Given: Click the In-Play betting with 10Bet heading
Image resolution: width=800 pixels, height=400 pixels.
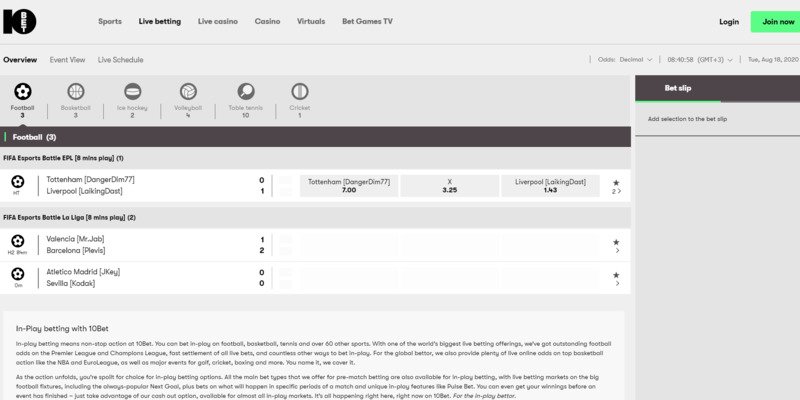Looking at the screenshot, I should click(62, 329).
